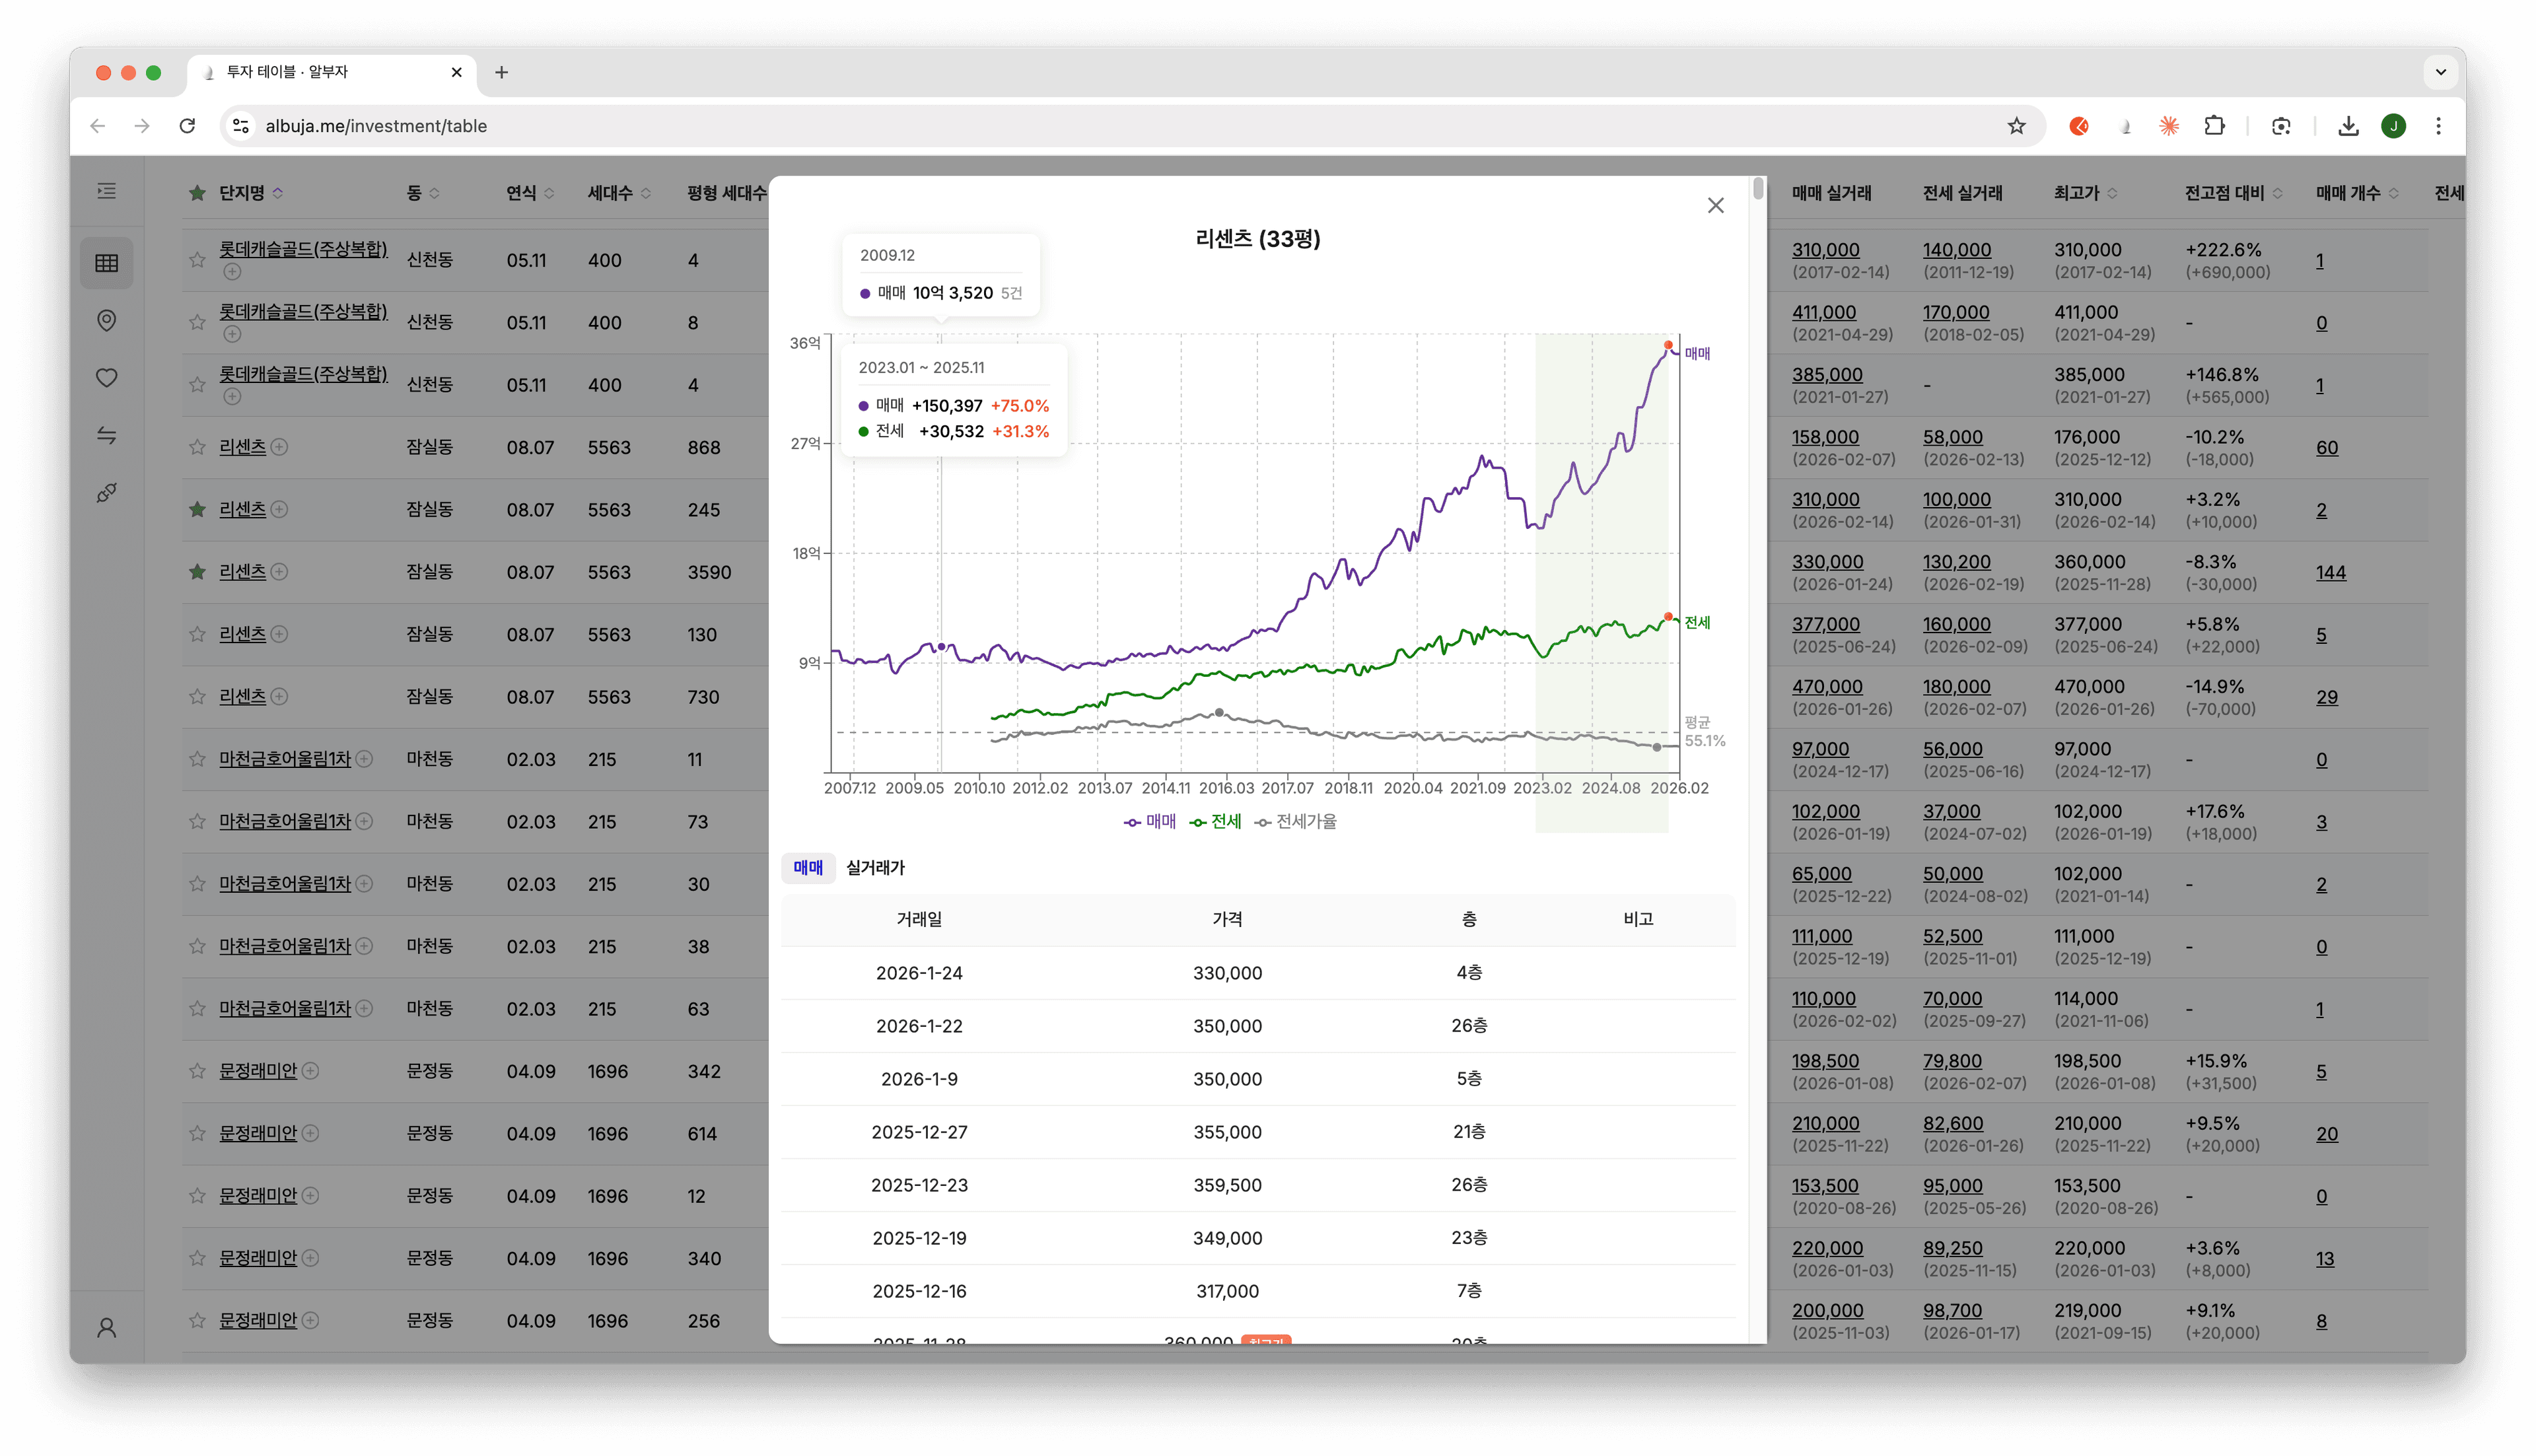Open the user profile icon in sidebar
The height and width of the screenshot is (1456, 2536).
tap(107, 1328)
